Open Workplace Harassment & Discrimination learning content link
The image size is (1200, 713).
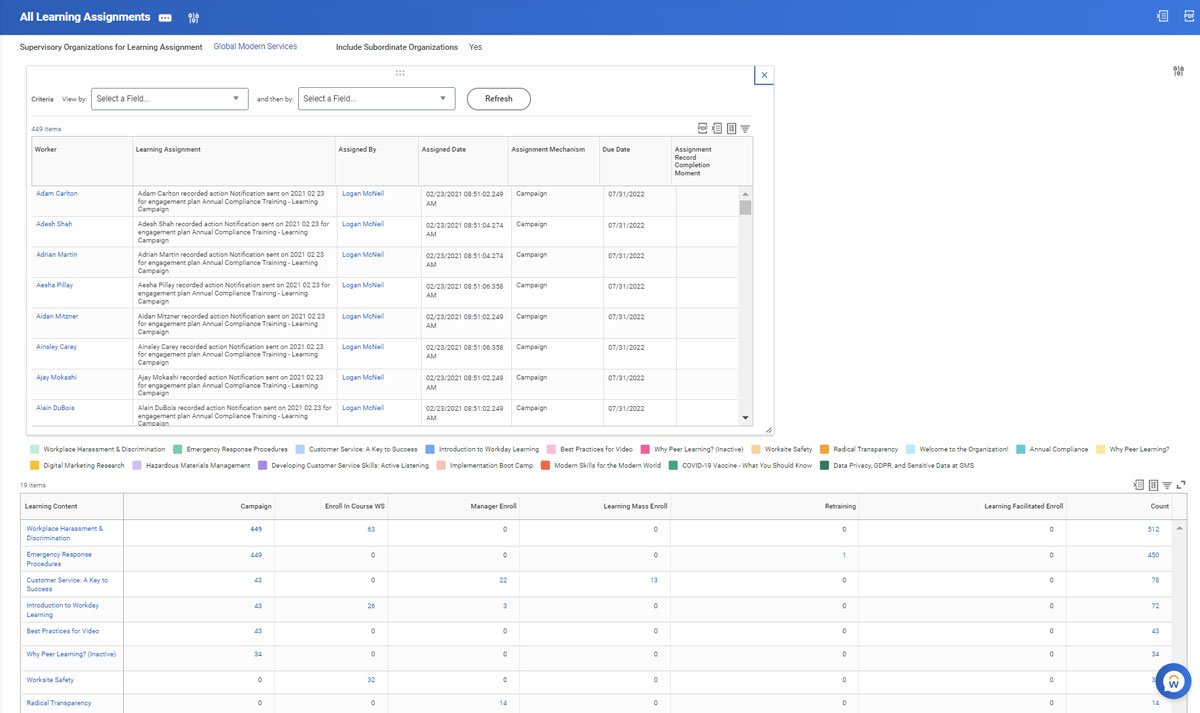[x=66, y=533]
